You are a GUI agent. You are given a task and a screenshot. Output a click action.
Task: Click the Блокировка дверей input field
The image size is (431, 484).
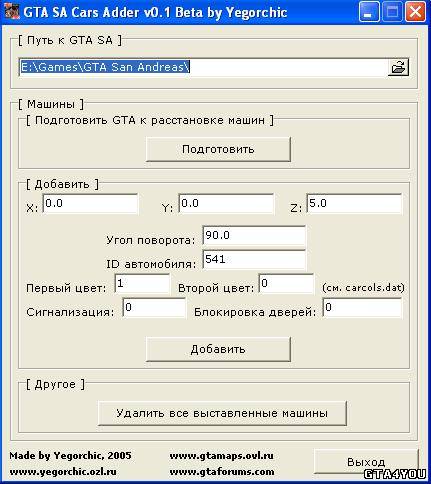point(362,307)
